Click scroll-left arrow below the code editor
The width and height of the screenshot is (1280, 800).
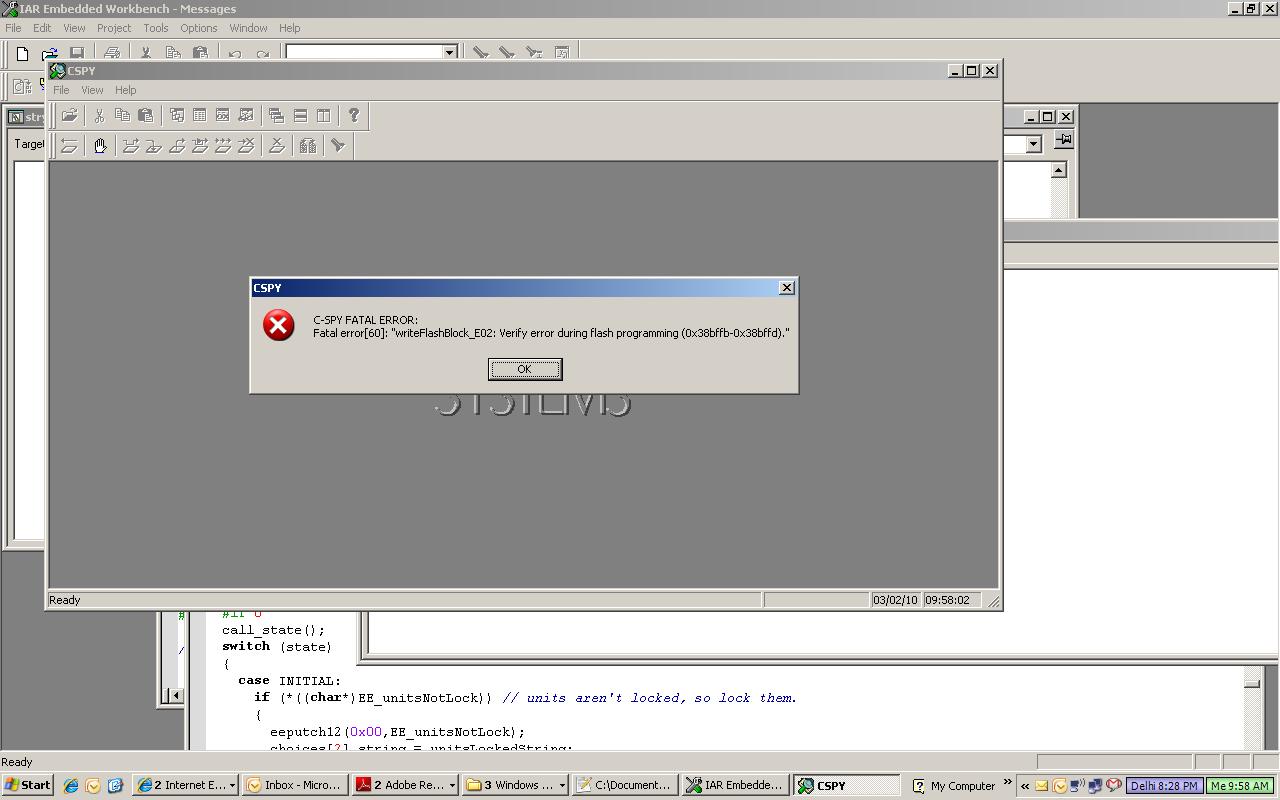pos(175,695)
